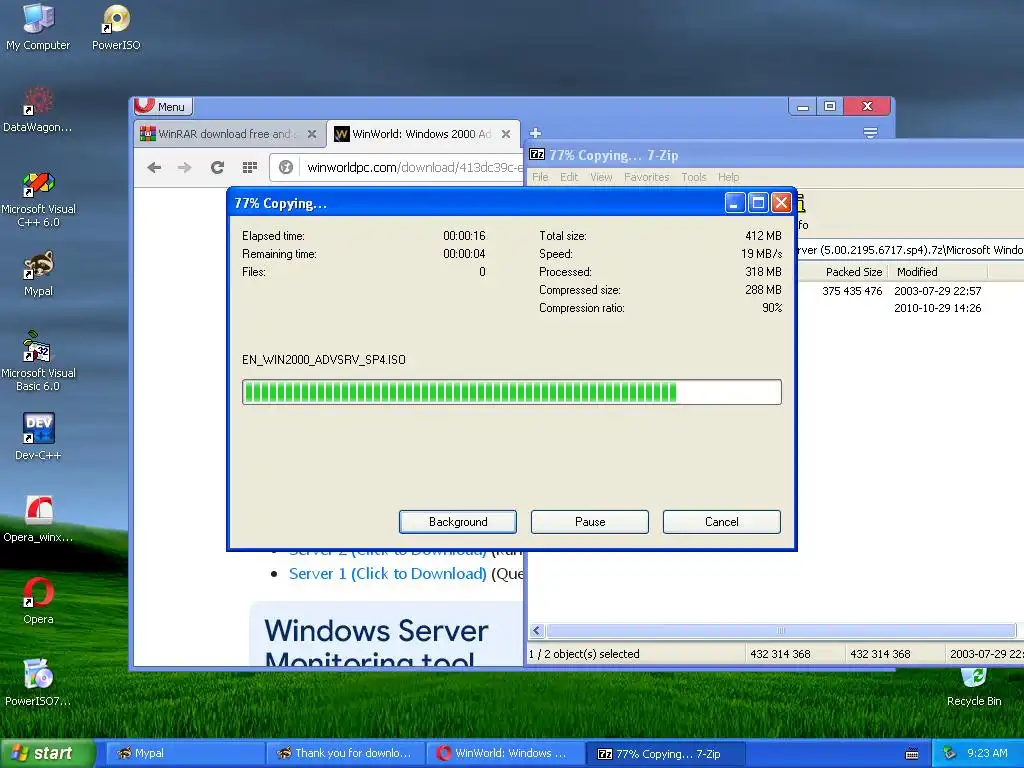Maximize the Opera browser window
The height and width of the screenshot is (768, 1024).
[829, 106]
